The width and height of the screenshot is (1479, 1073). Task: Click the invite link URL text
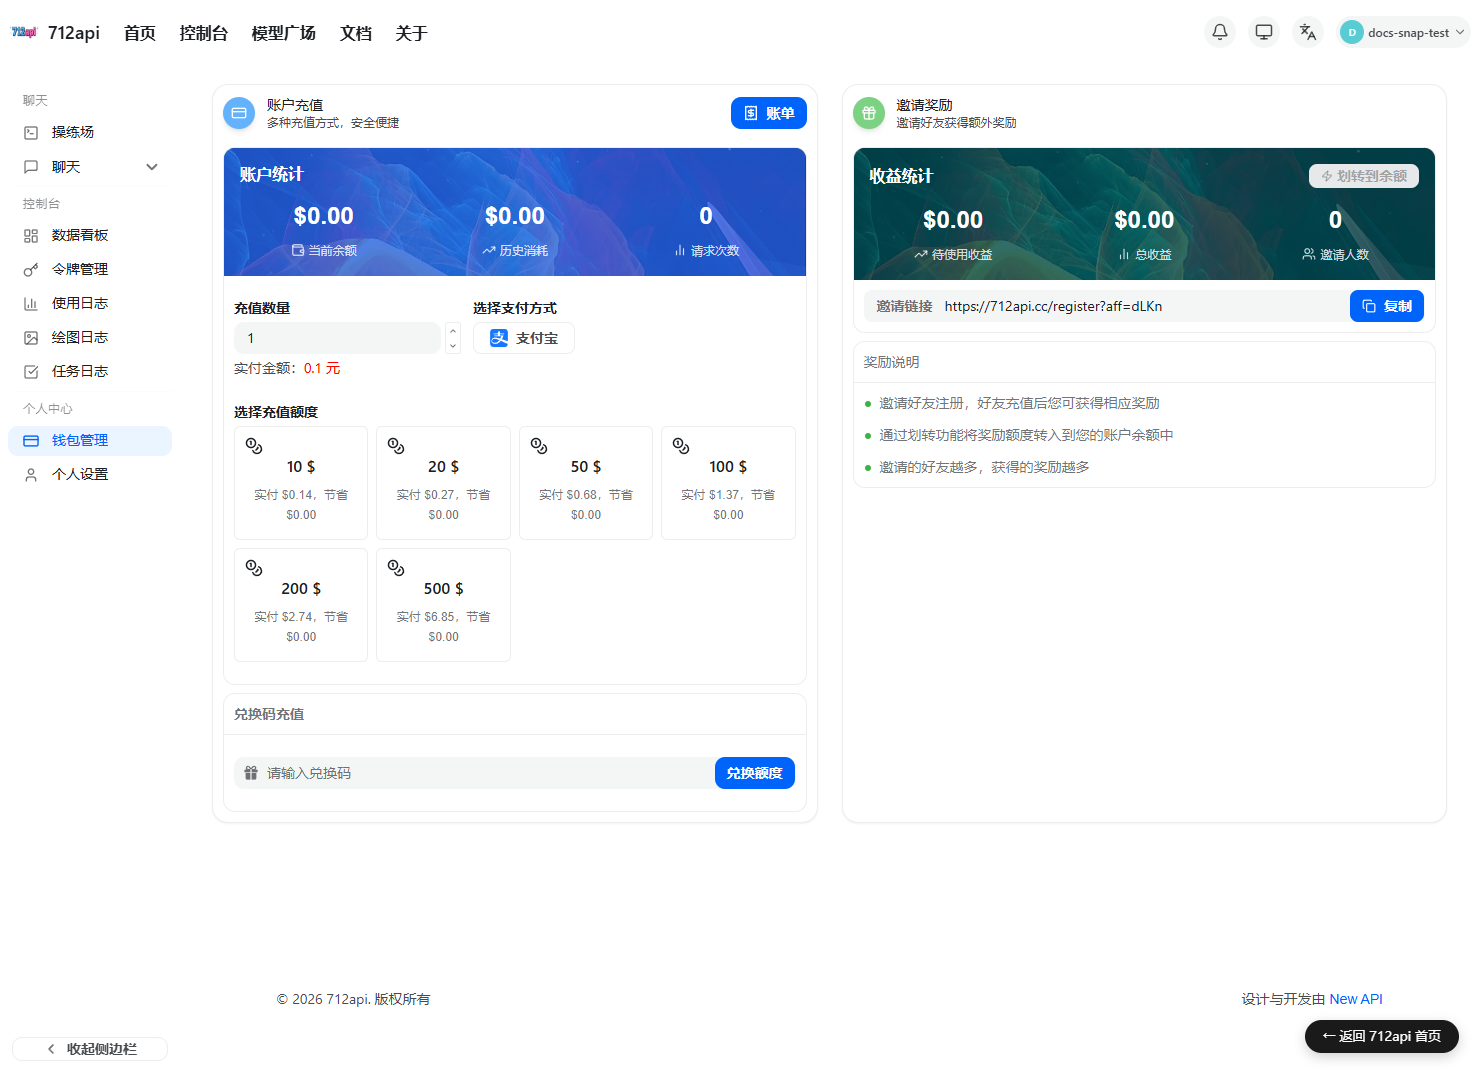(1053, 306)
